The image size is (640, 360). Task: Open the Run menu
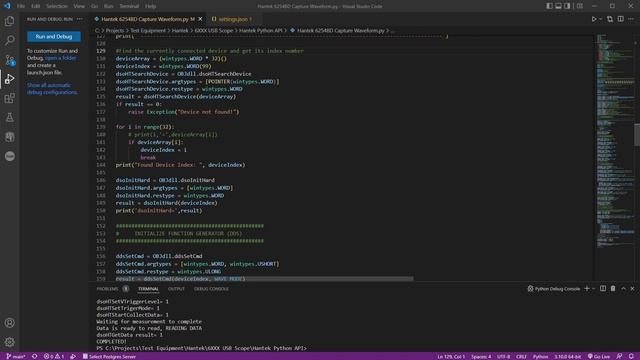click(x=108, y=6)
